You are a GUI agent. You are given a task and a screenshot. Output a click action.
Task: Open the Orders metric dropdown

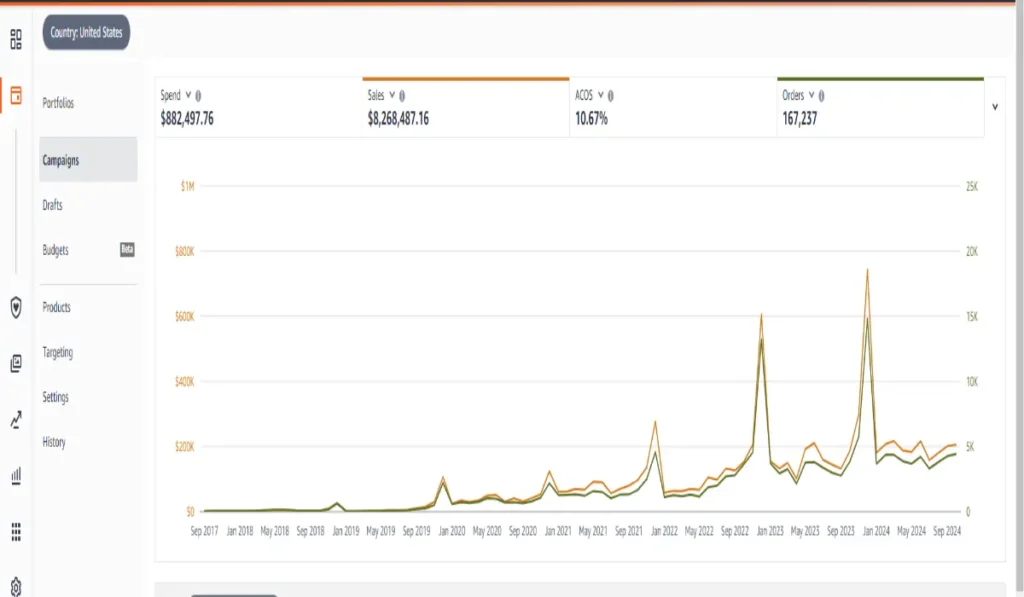pos(811,96)
